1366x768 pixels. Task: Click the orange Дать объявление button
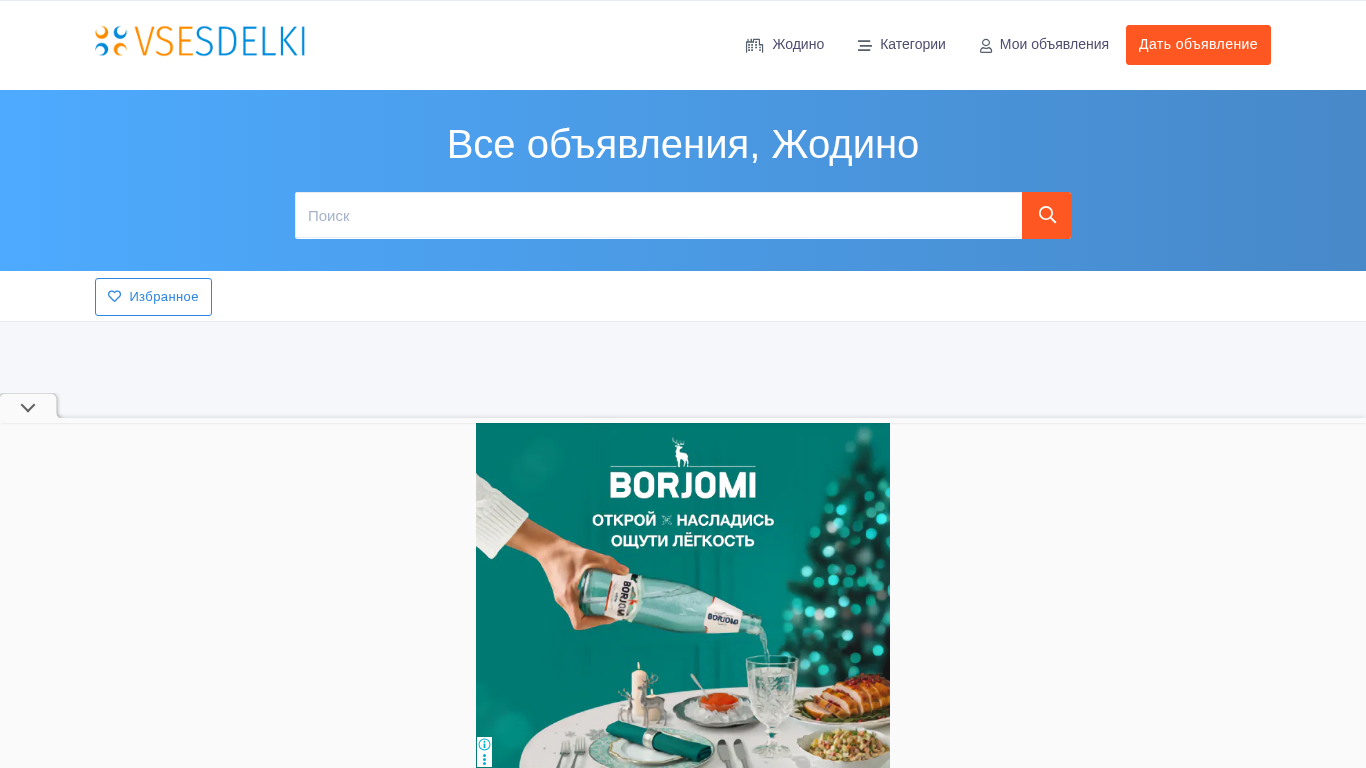click(1198, 45)
